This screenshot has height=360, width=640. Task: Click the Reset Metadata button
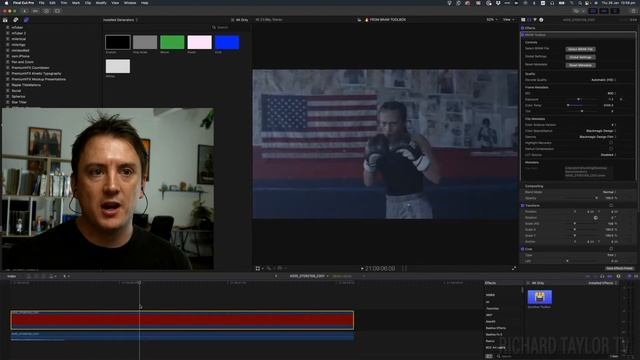(x=580, y=65)
